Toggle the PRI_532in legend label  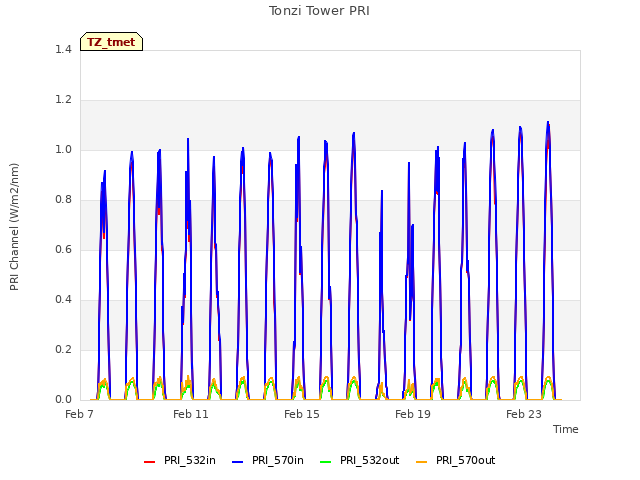tap(190, 460)
